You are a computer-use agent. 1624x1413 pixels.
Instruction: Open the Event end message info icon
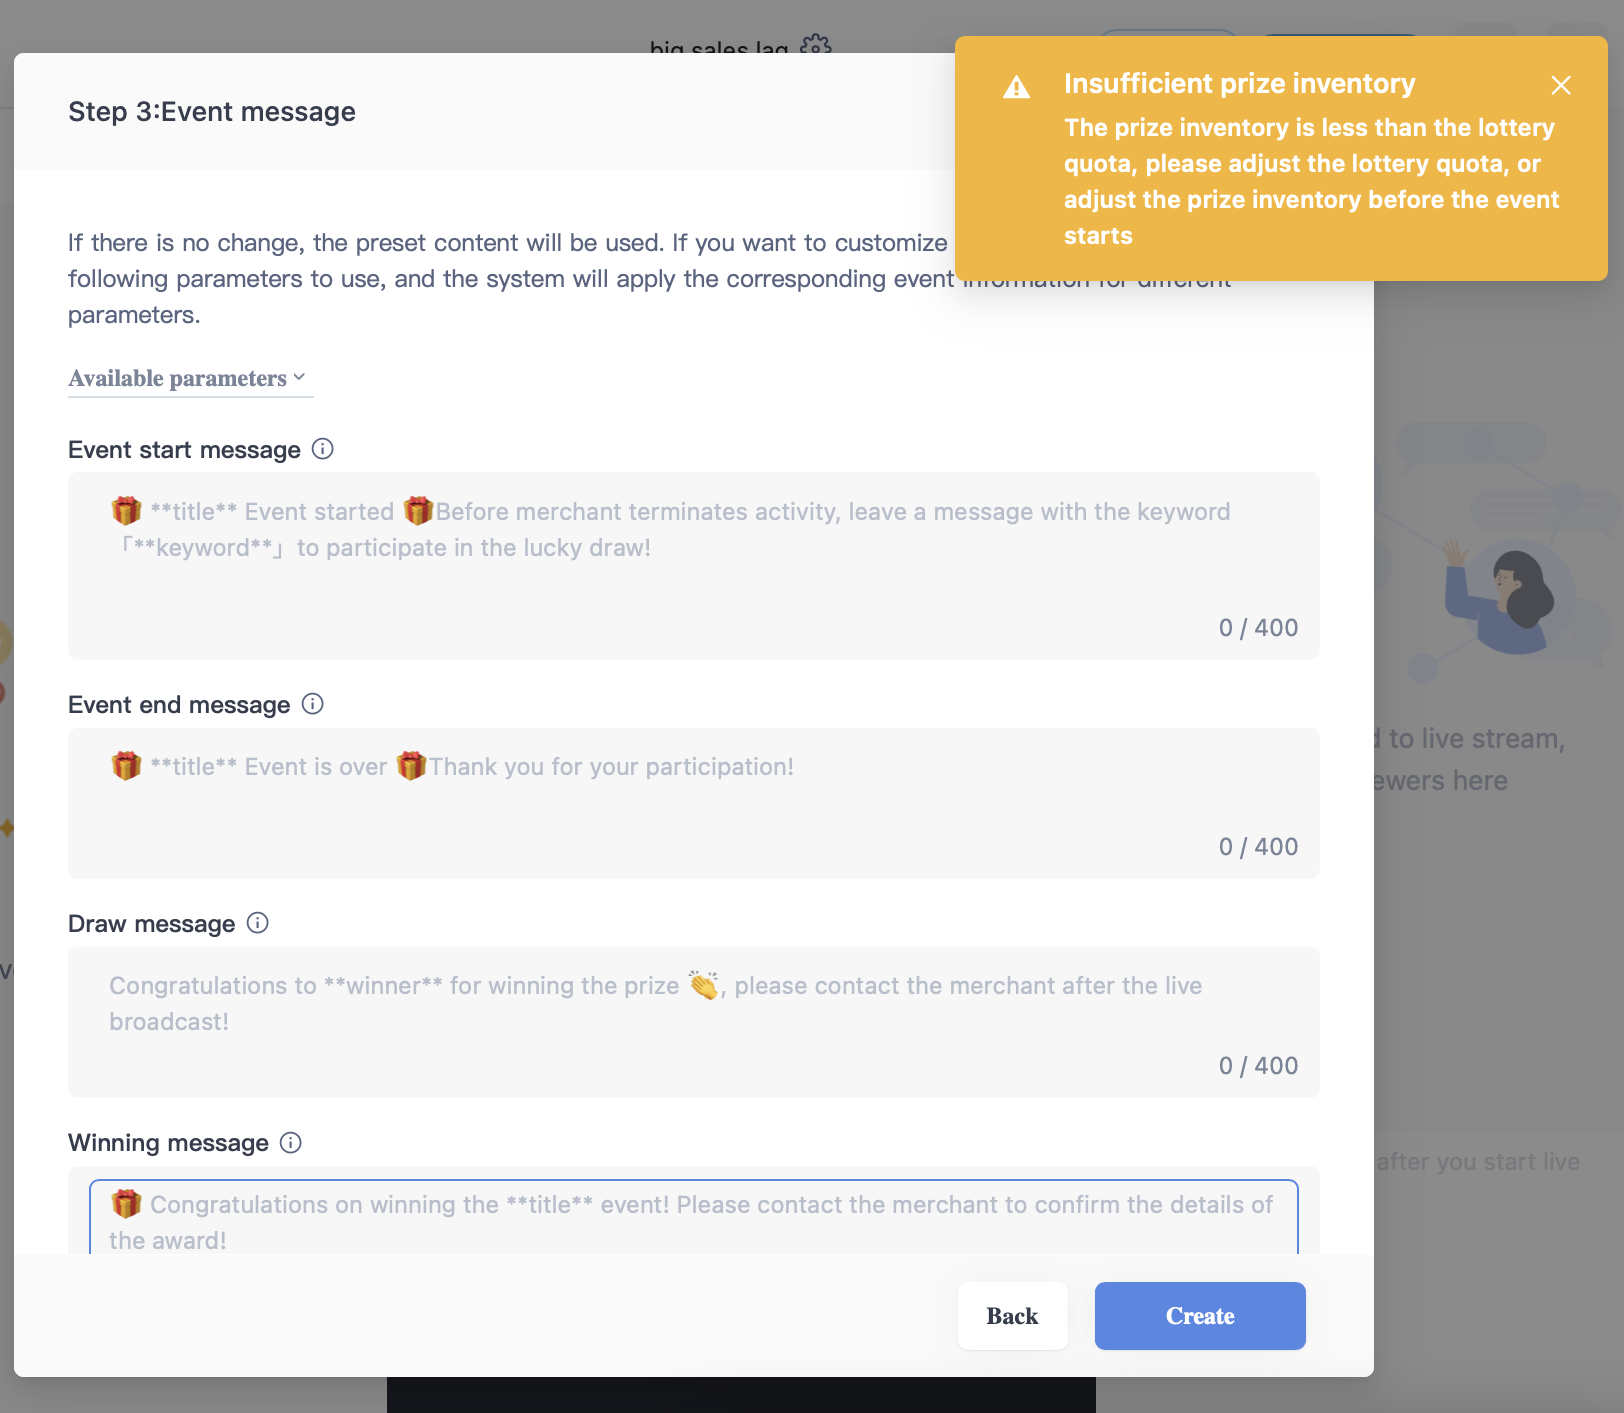pos(313,704)
